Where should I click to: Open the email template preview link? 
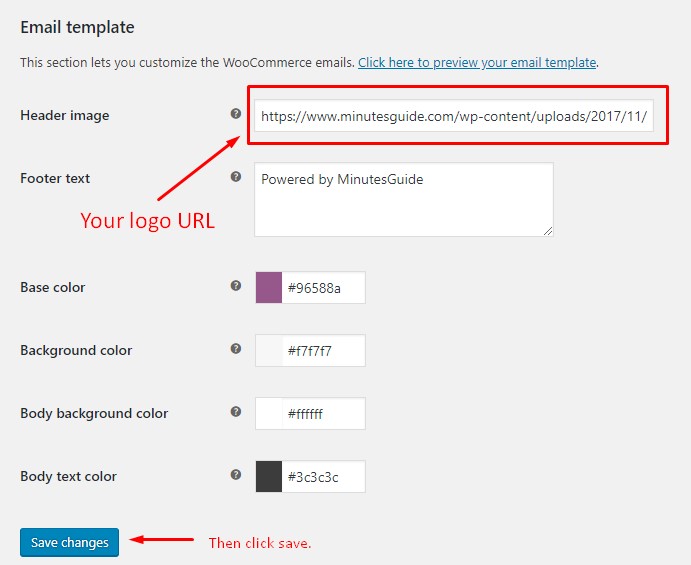pos(477,63)
